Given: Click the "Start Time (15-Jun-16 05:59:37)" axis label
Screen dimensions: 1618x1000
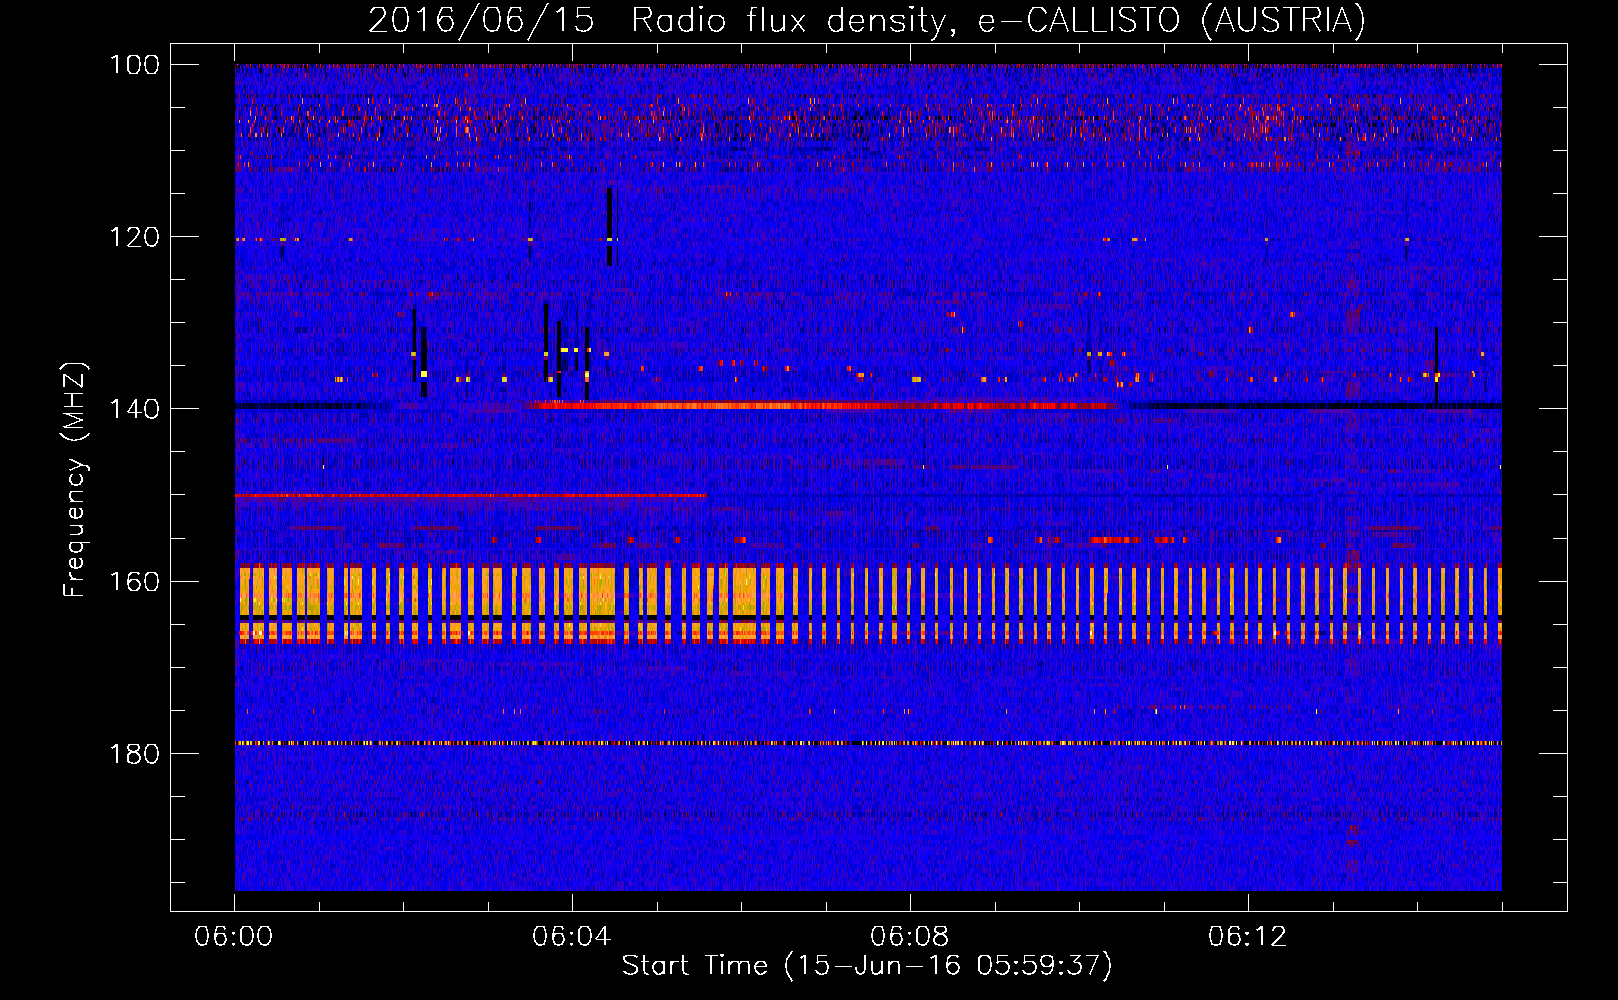Looking at the screenshot, I should 867,966.
